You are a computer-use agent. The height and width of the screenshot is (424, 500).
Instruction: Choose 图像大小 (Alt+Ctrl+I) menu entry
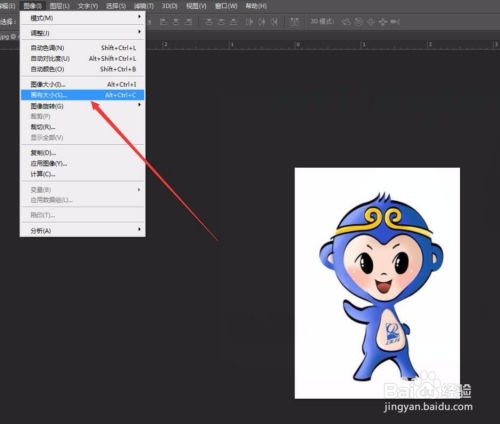point(82,84)
